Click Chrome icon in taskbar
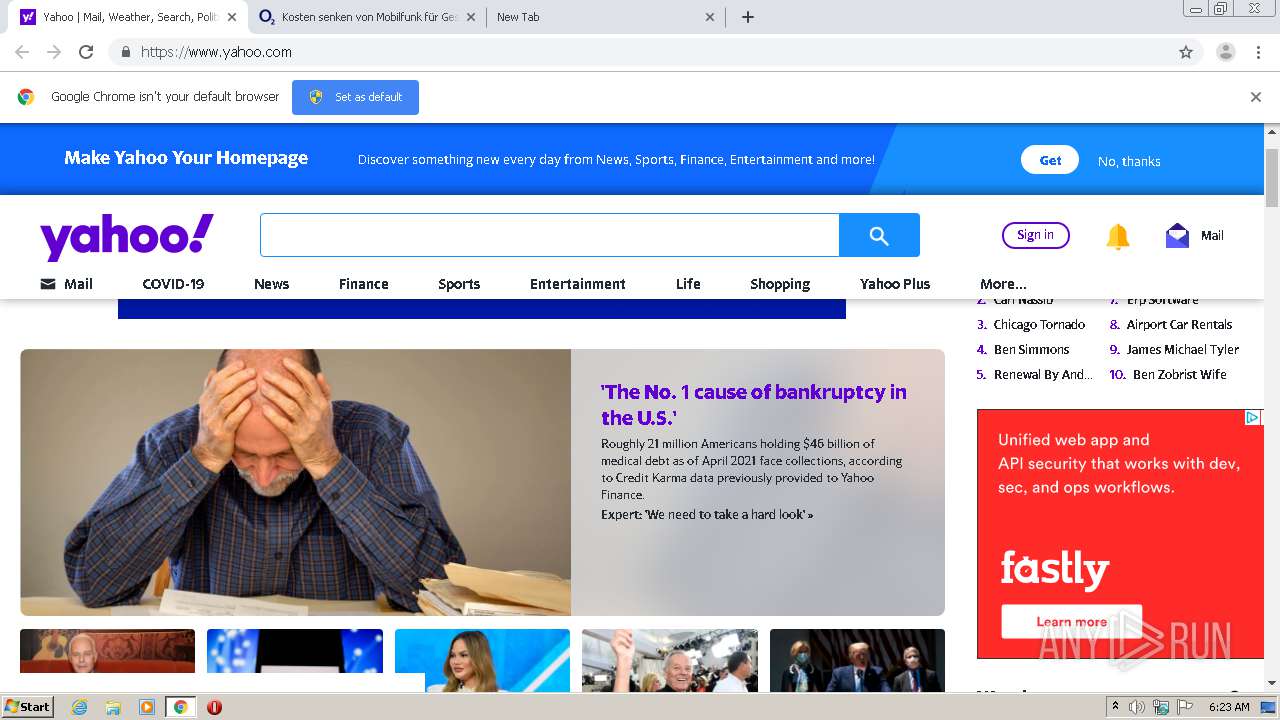The image size is (1280, 720). click(x=180, y=707)
